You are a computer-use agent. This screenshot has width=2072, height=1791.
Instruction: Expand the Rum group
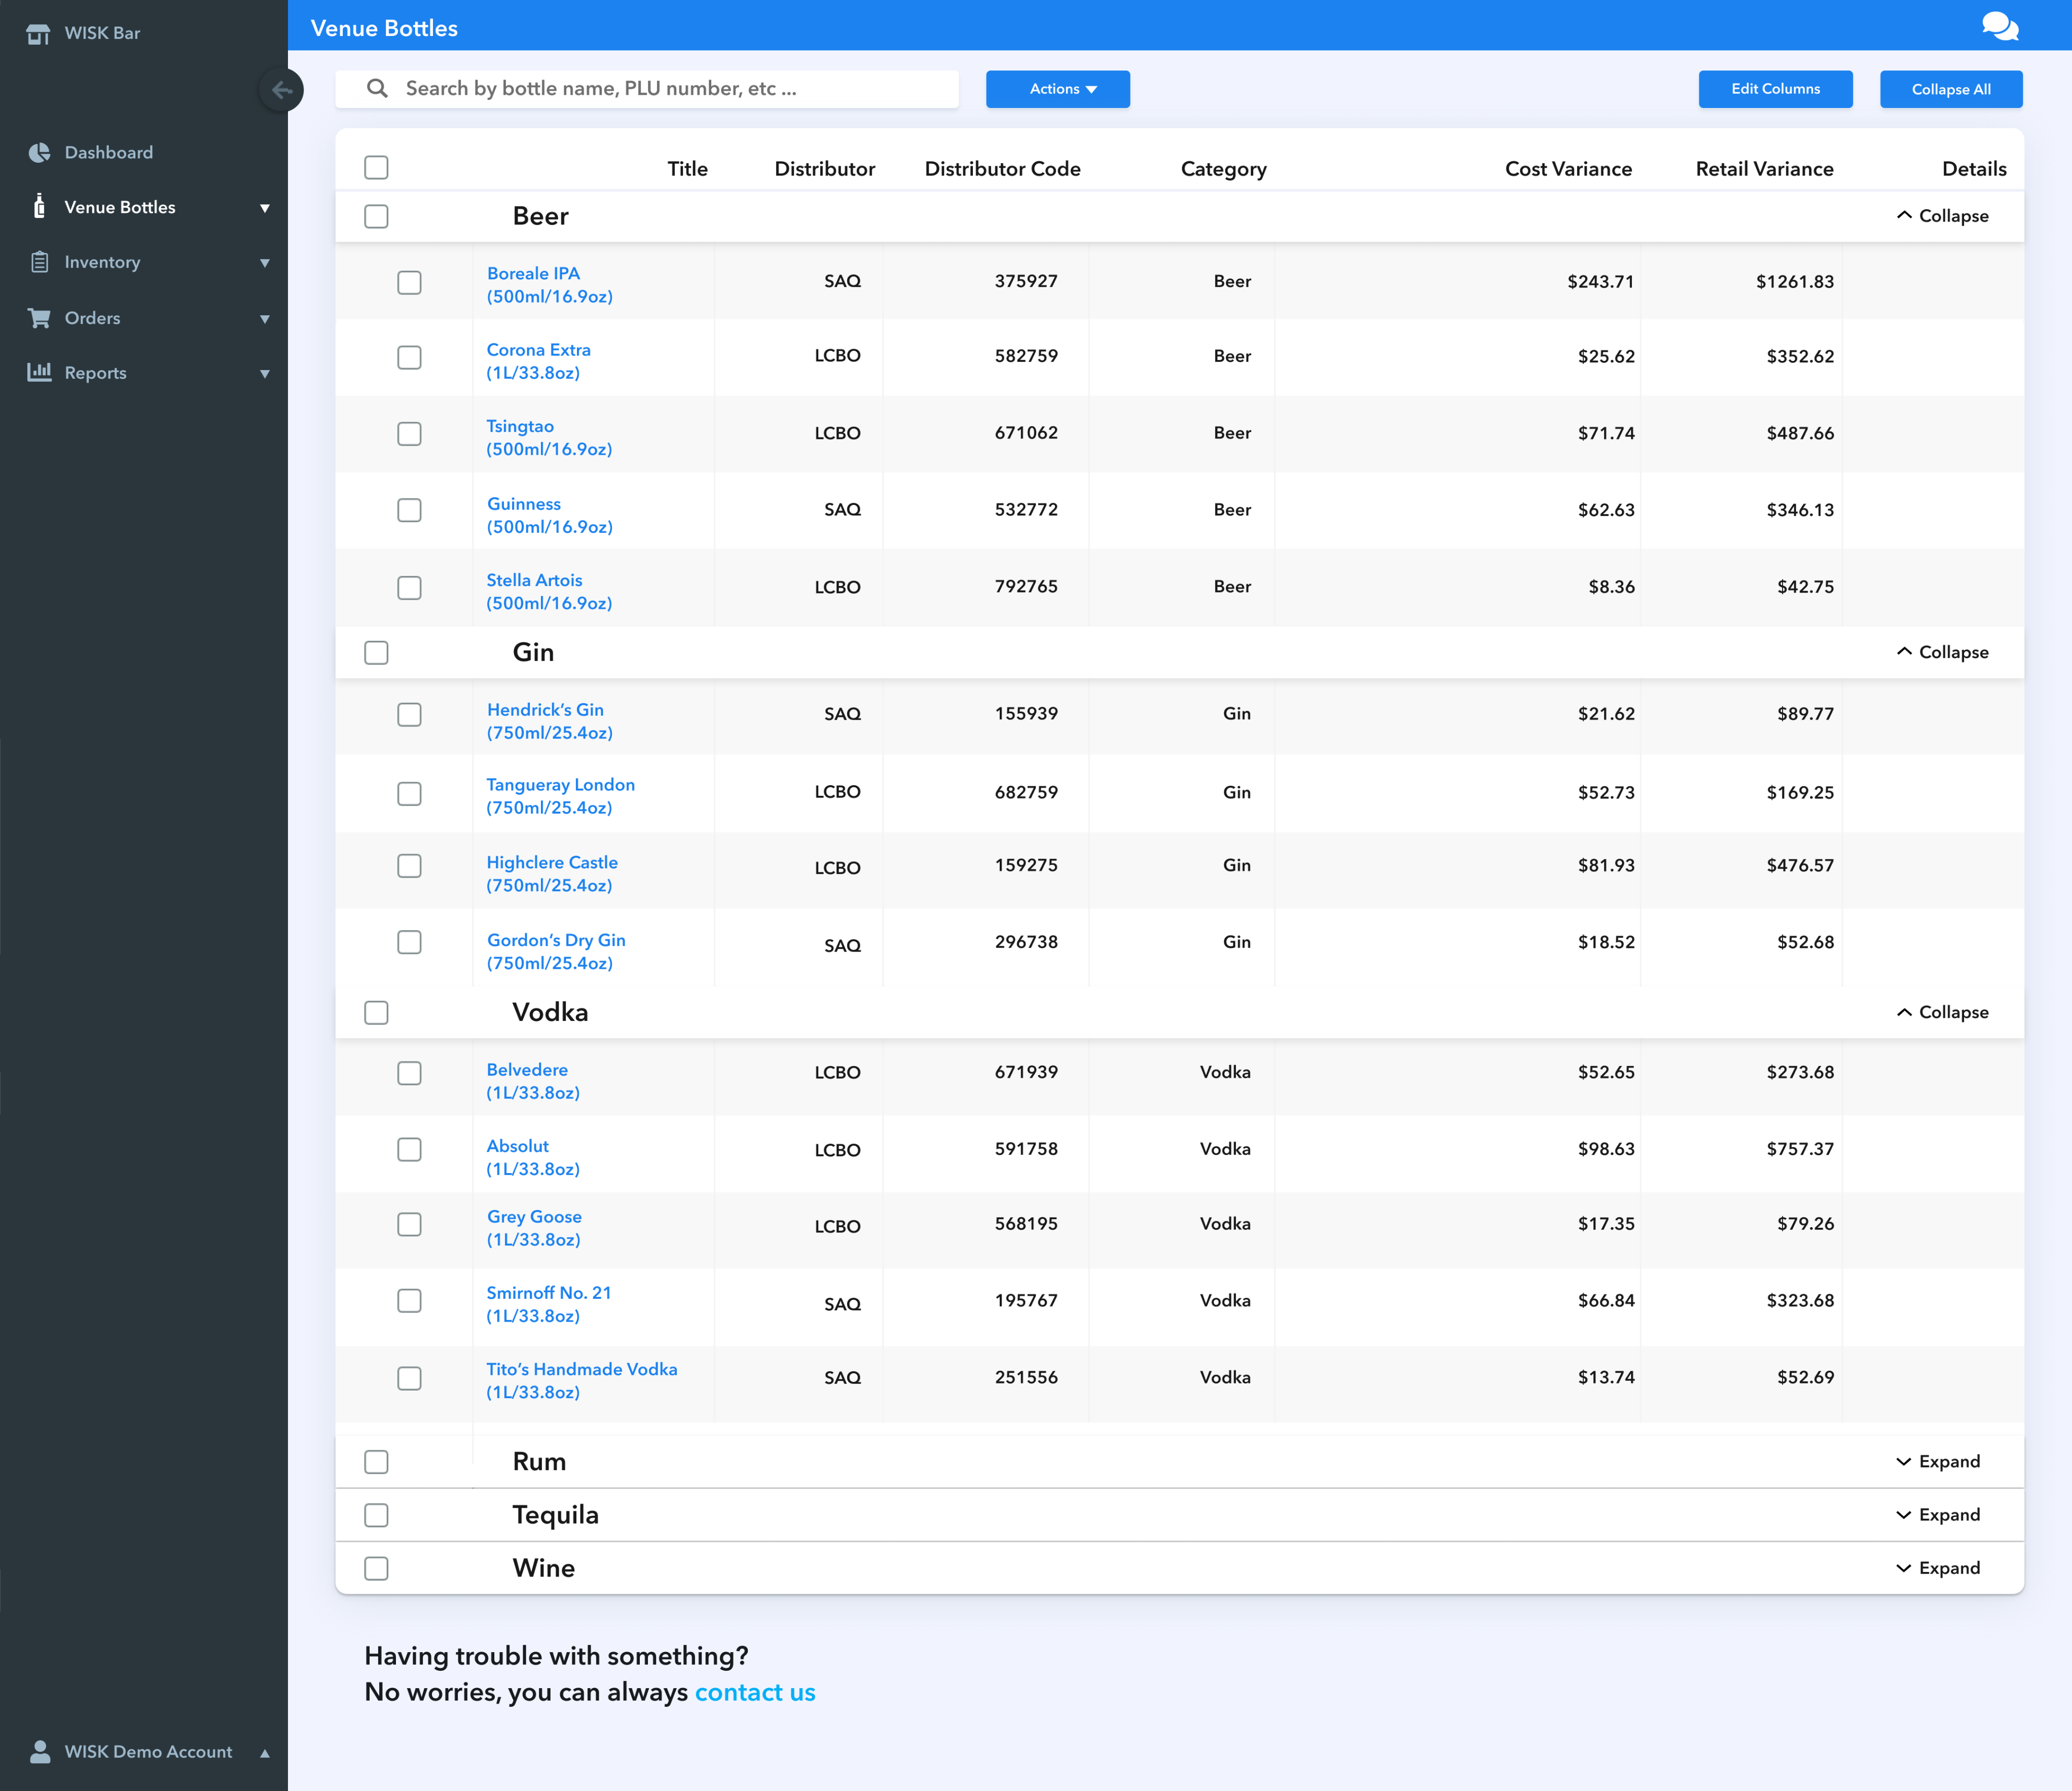pyautogui.click(x=1938, y=1461)
